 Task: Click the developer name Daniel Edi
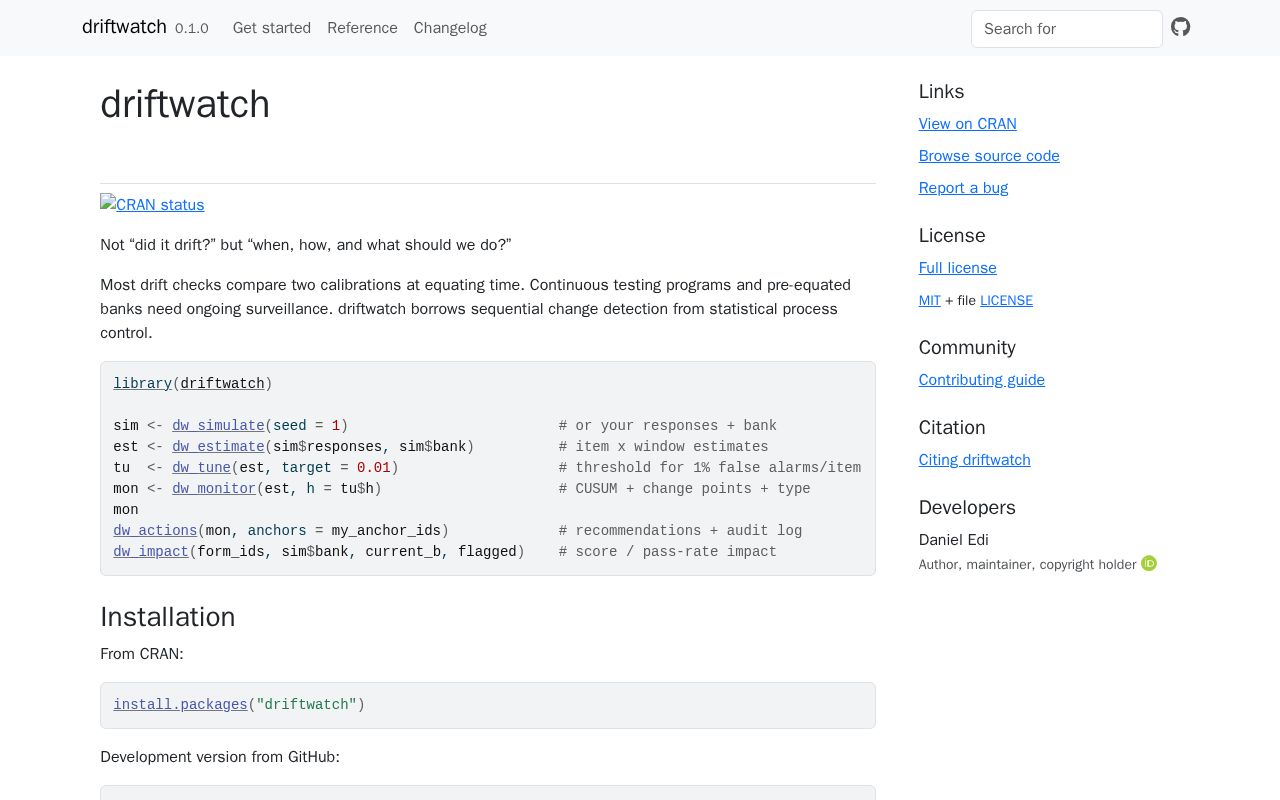(954, 540)
